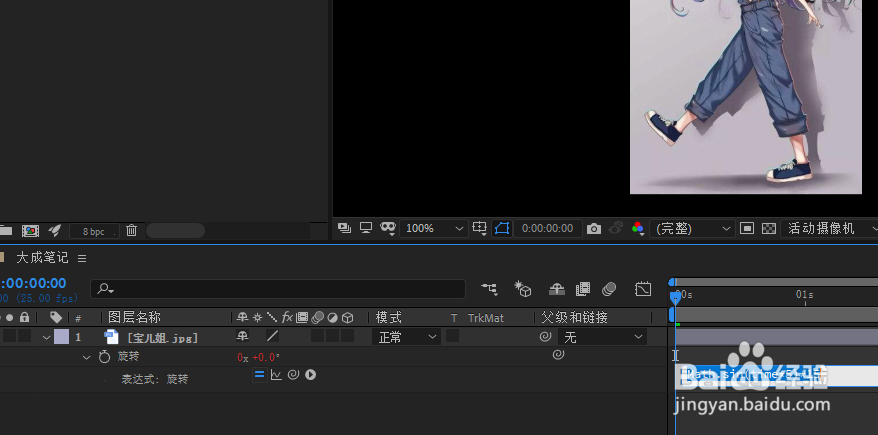Open project settings rocket icon
Viewport: 878px width, 435px height.
point(54,230)
